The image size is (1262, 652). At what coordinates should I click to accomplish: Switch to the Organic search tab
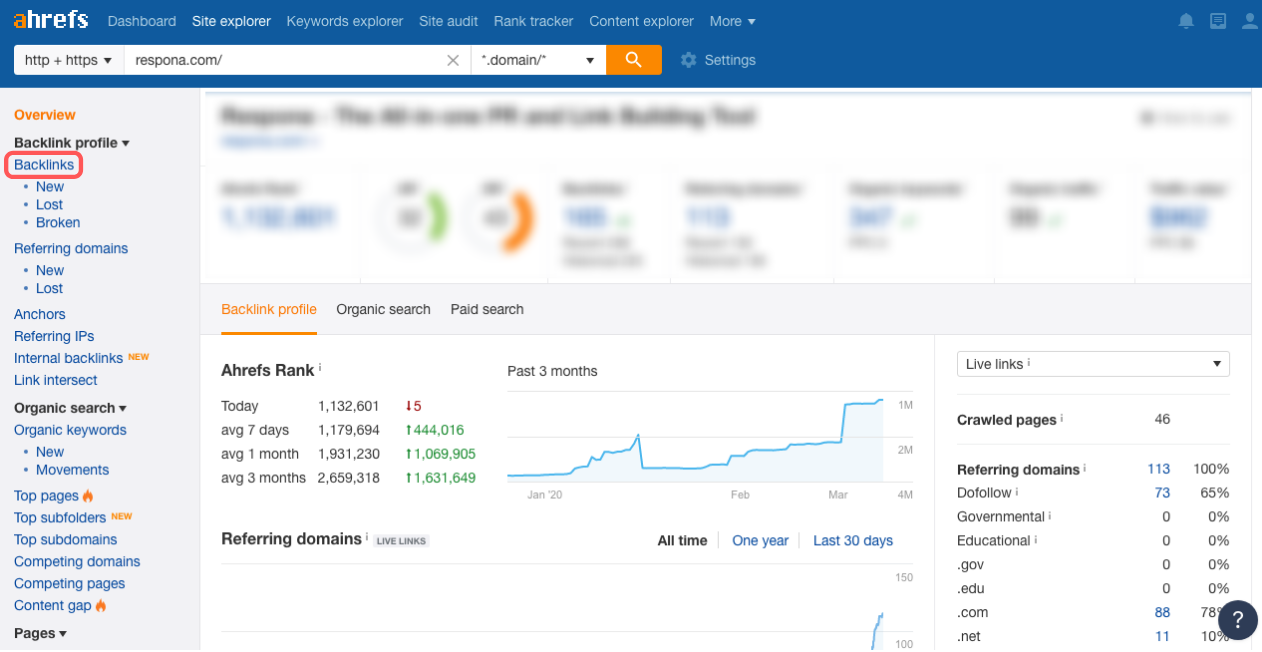tap(383, 309)
